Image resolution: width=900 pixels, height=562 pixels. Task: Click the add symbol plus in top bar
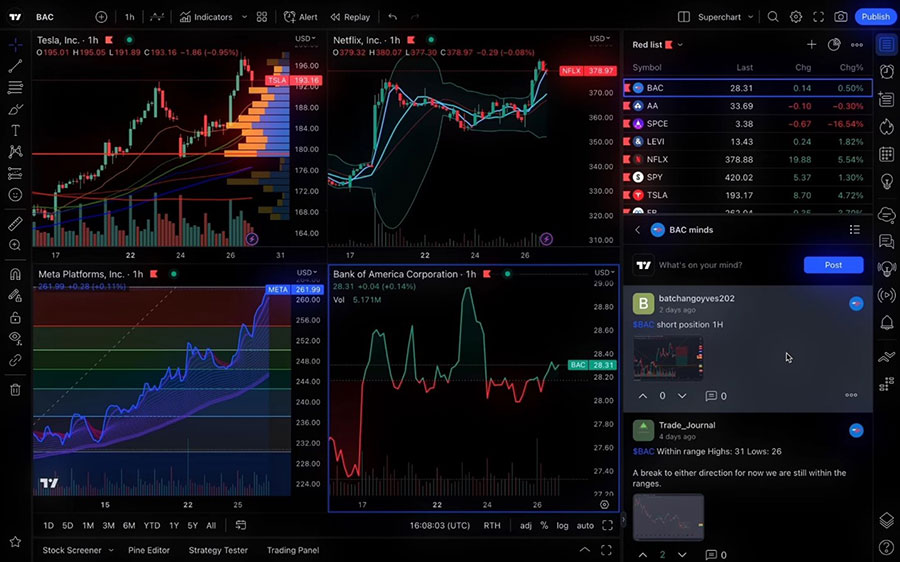[101, 17]
